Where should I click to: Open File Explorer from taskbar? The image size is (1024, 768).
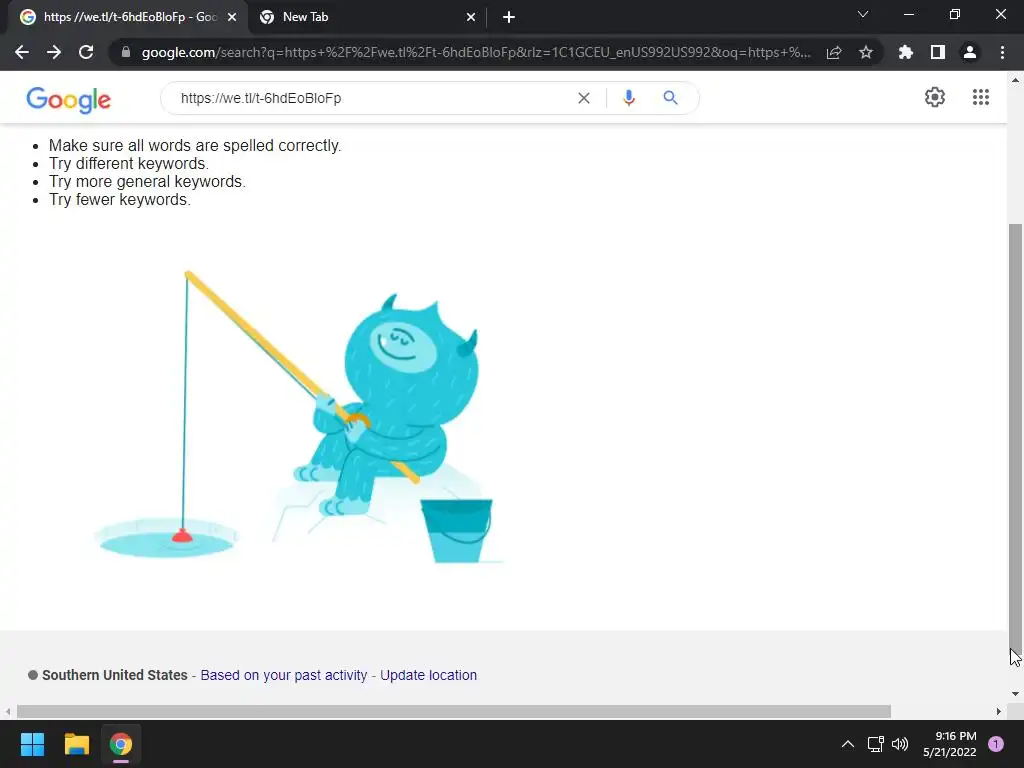point(76,744)
